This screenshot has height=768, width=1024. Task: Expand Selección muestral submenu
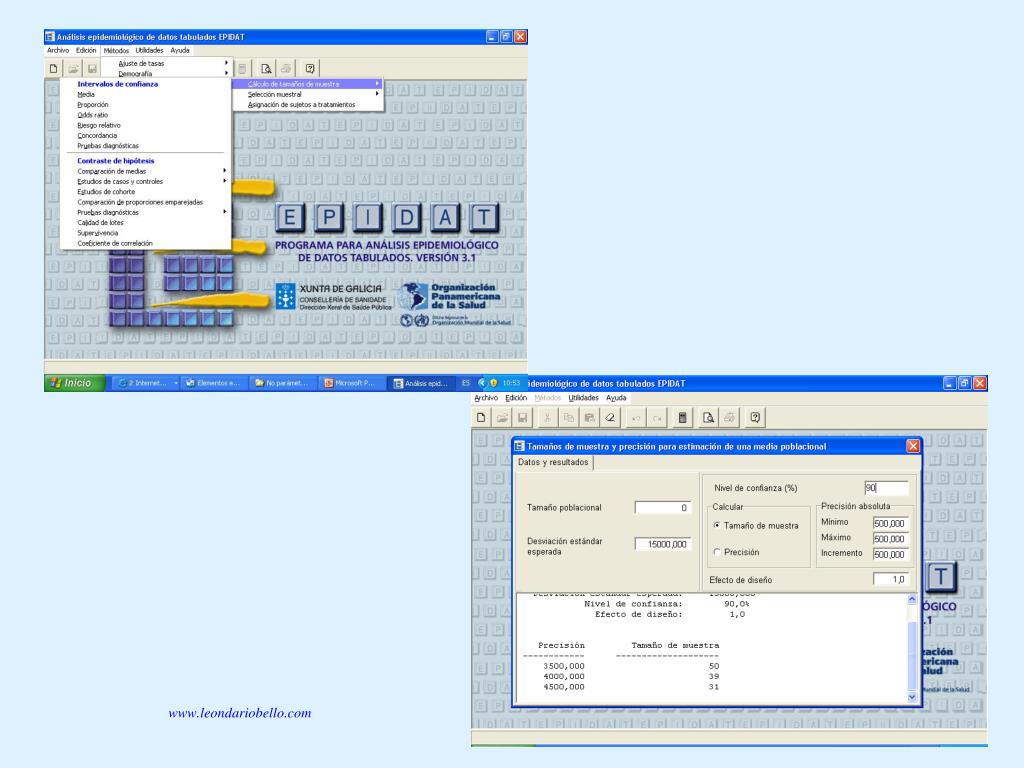tap(308, 94)
